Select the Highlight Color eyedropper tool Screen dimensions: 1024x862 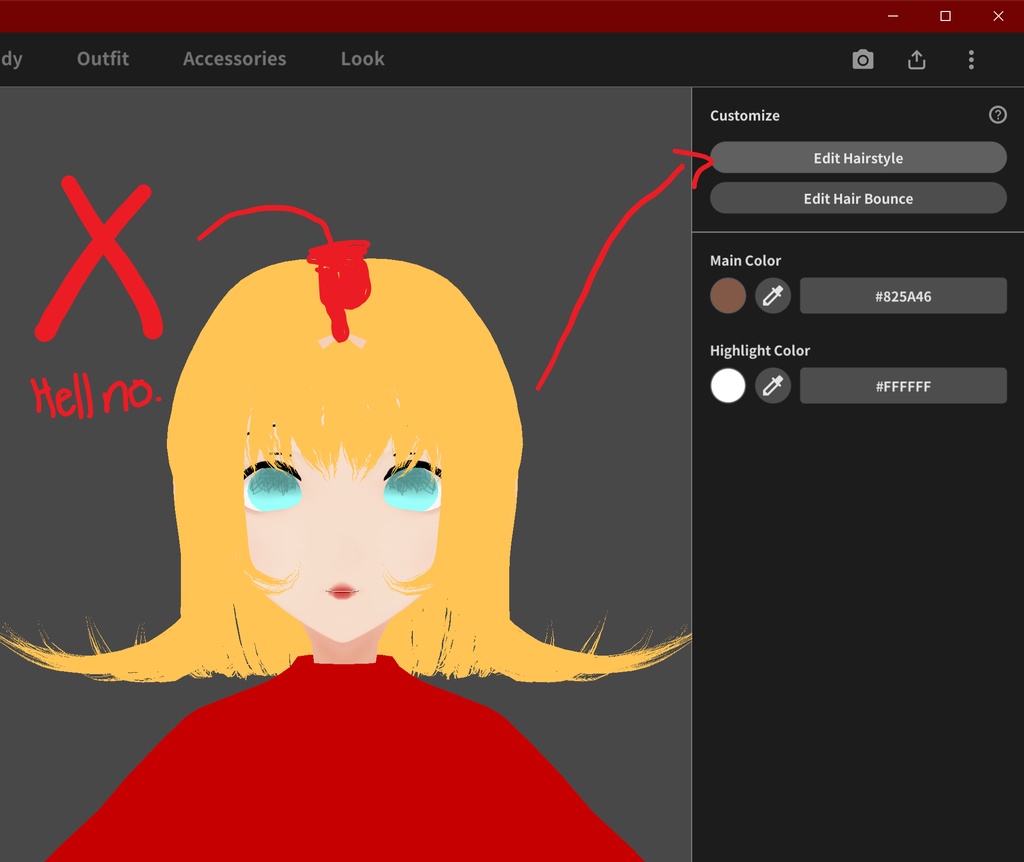[x=772, y=385]
